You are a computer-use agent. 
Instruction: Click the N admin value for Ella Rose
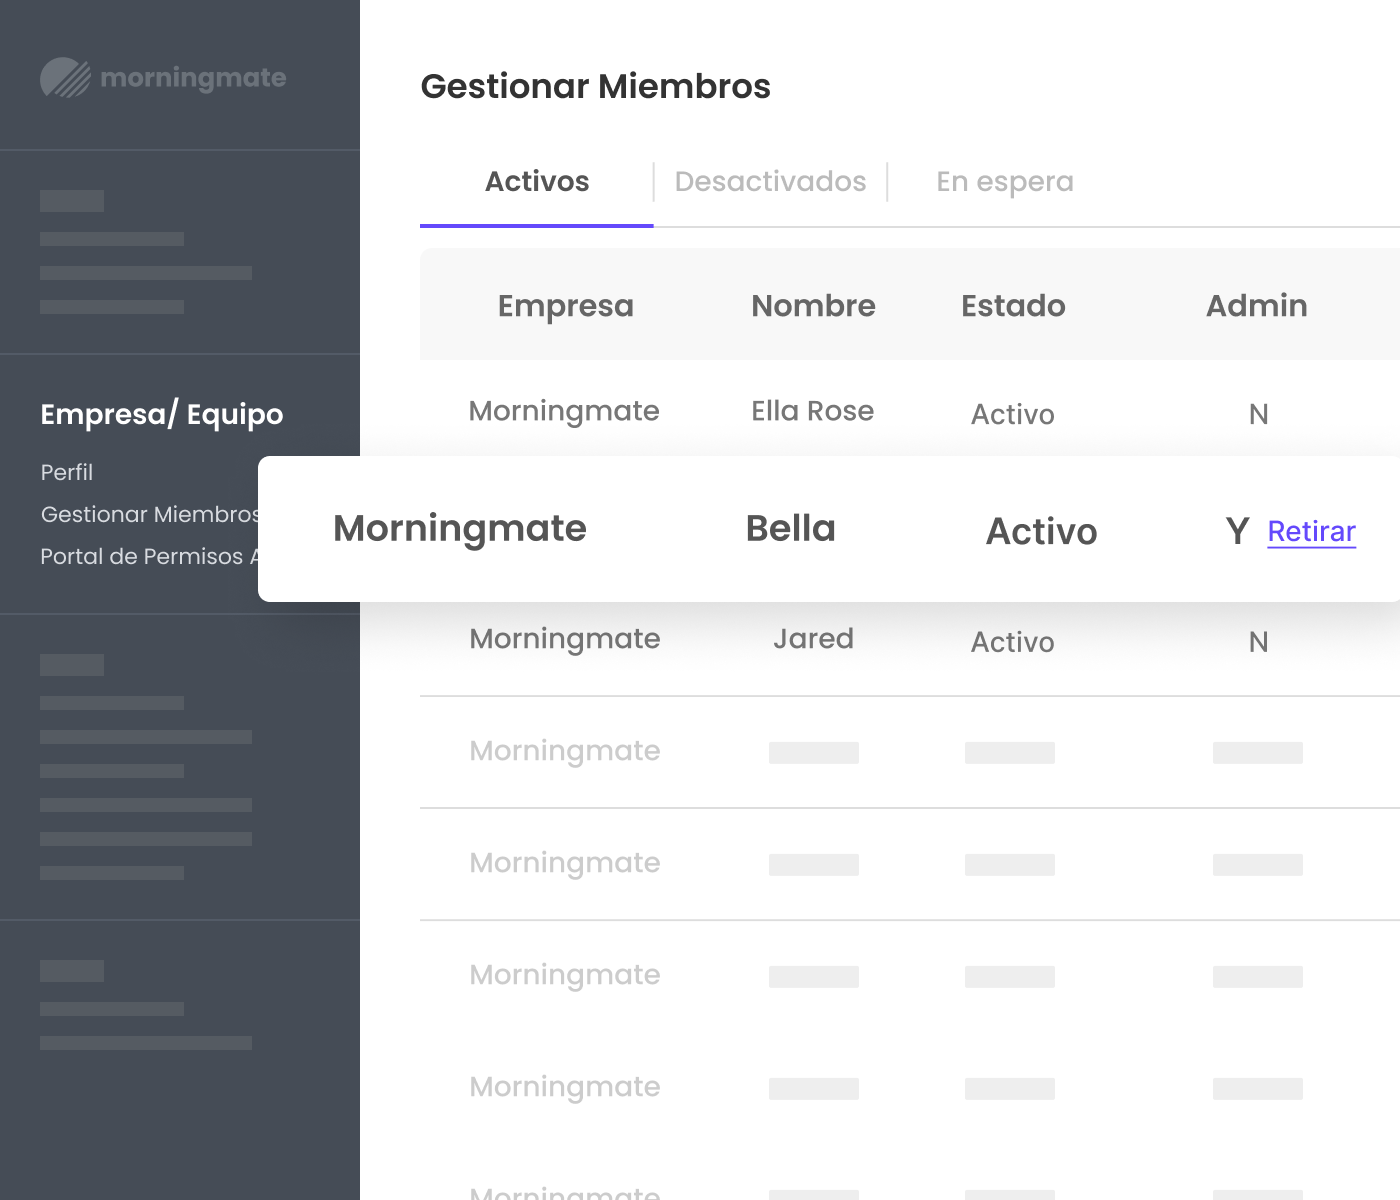pos(1259,414)
